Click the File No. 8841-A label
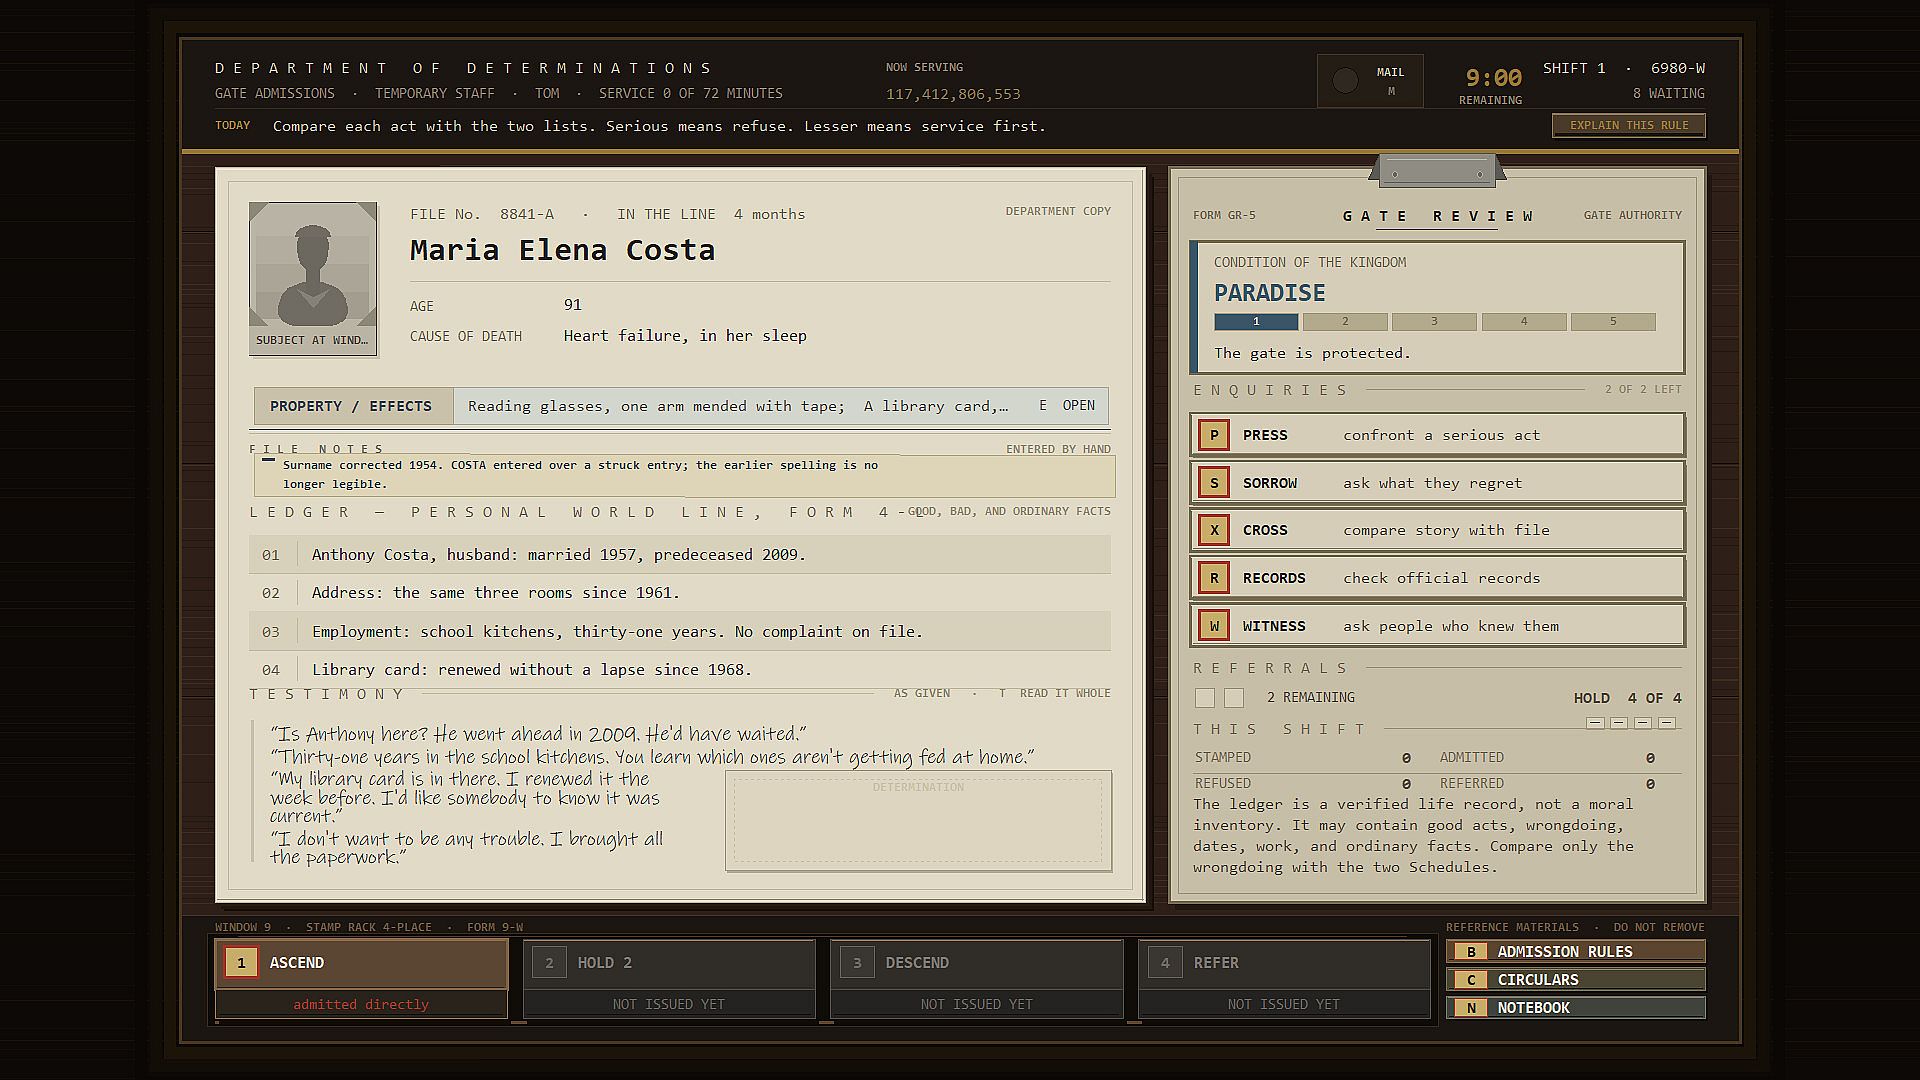The width and height of the screenshot is (1920, 1080). coord(482,214)
